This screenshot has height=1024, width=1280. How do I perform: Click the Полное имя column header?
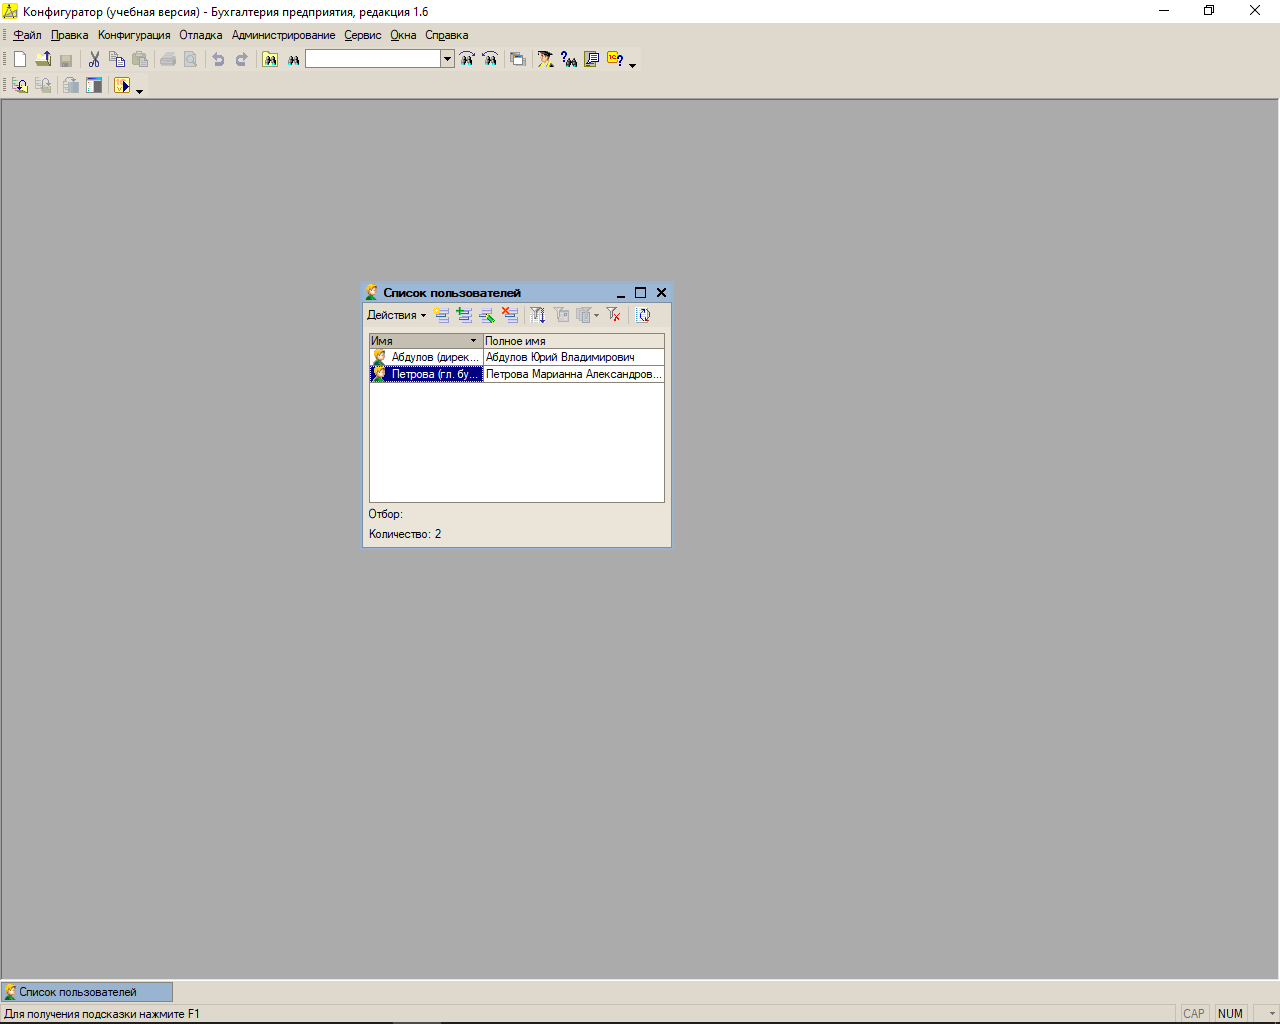pos(573,341)
